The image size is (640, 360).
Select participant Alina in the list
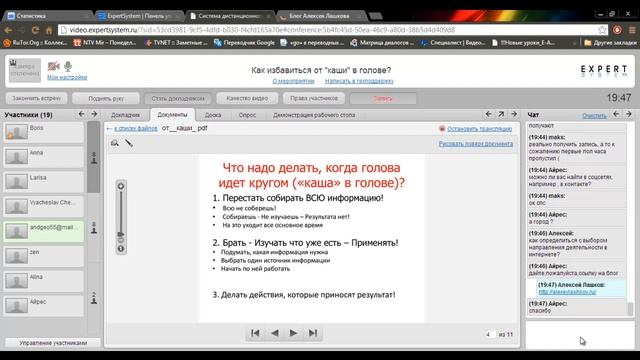point(43,281)
